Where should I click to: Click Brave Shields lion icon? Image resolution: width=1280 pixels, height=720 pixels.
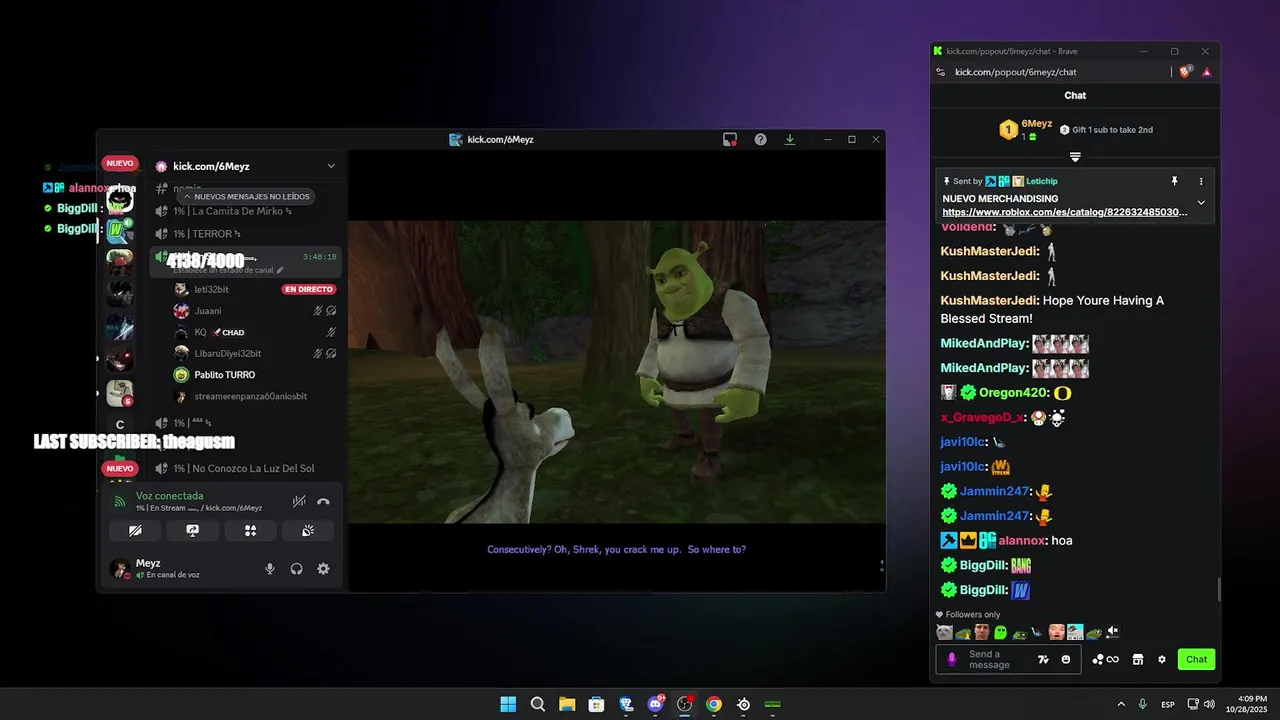pyautogui.click(x=1186, y=72)
